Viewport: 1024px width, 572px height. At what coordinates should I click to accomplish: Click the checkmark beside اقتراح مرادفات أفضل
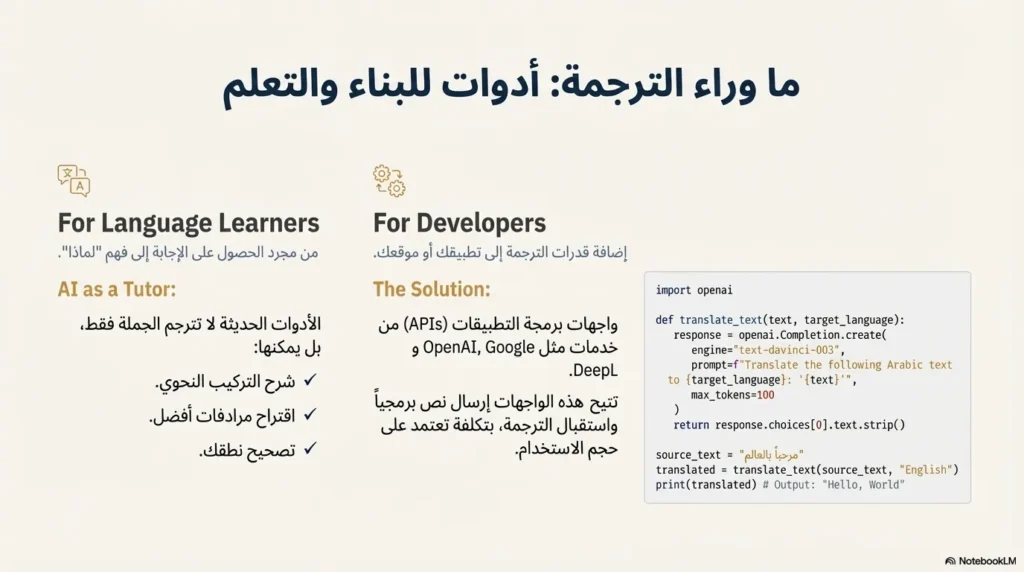coord(310,415)
